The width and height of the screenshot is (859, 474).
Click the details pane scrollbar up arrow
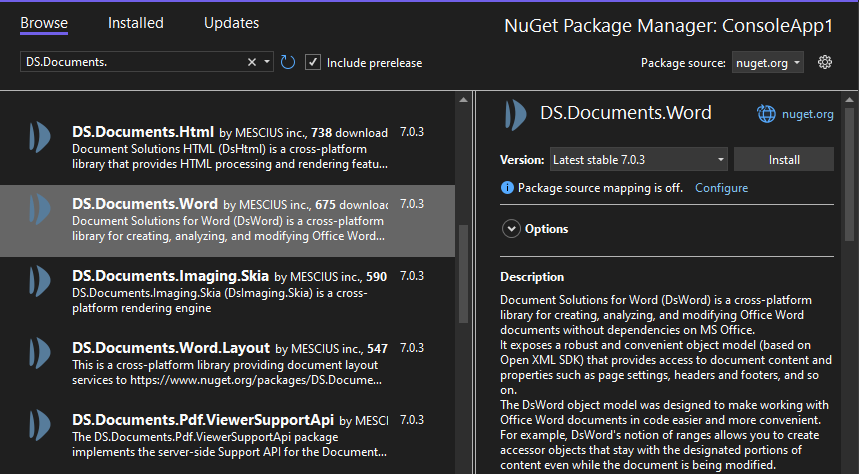(x=849, y=100)
